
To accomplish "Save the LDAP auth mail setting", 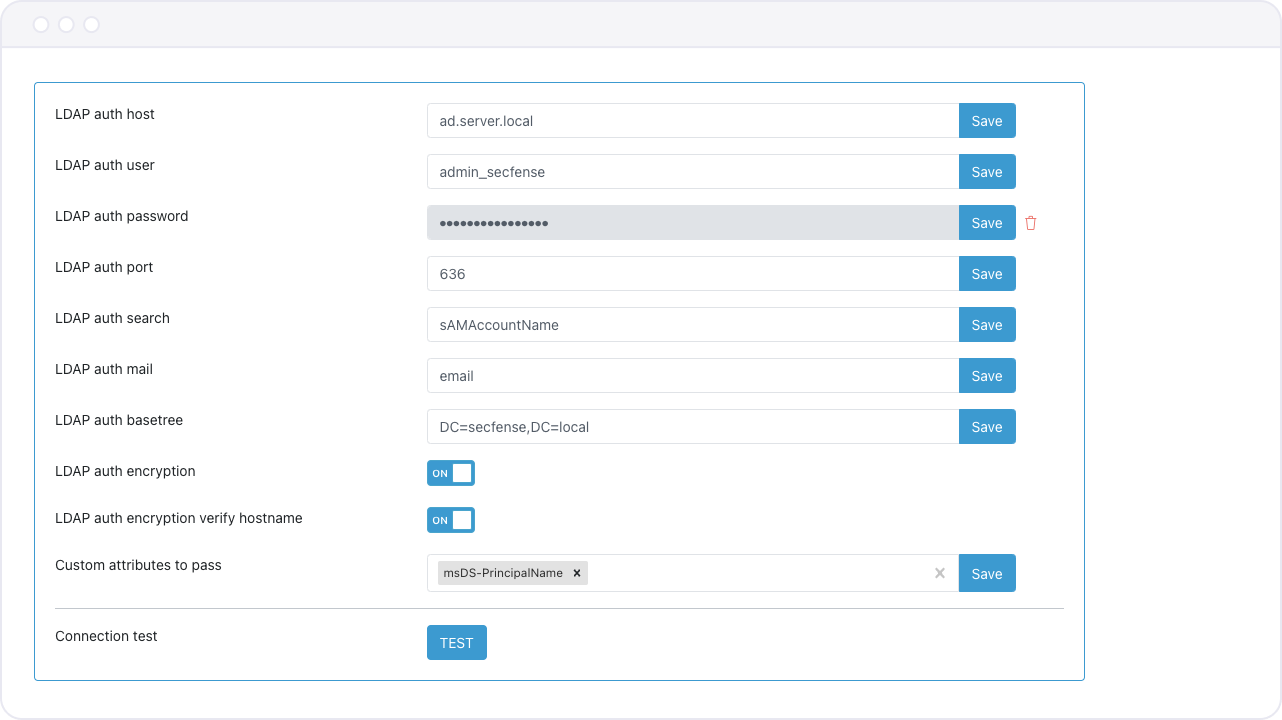I will click(987, 375).
